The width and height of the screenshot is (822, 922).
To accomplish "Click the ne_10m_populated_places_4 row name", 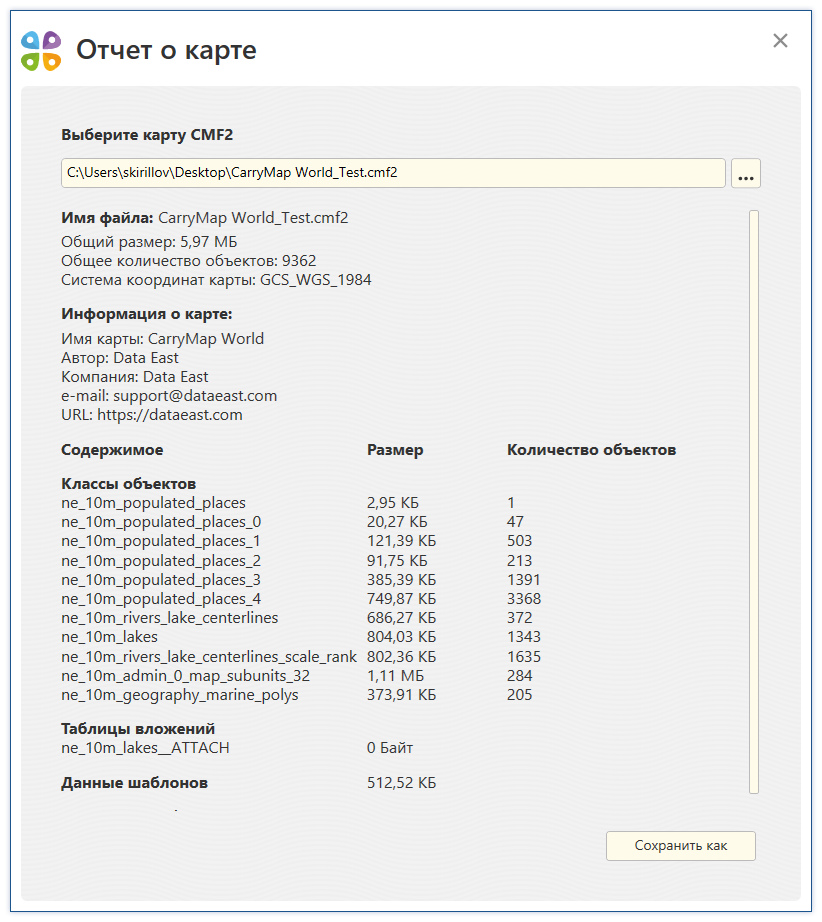I will 161,599.
